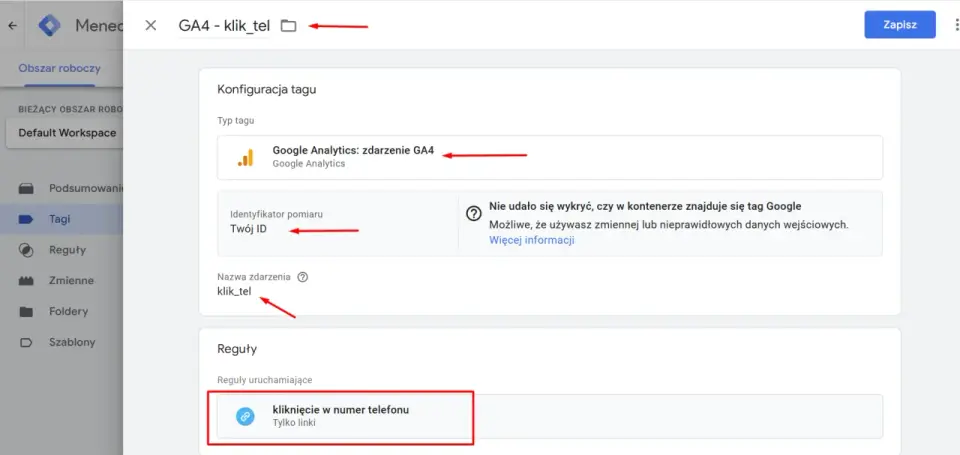Image resolution: width=960 pixels, height=455 pixels.
Task: Click the folder icon beside the tag name
Action: [288, 26]
